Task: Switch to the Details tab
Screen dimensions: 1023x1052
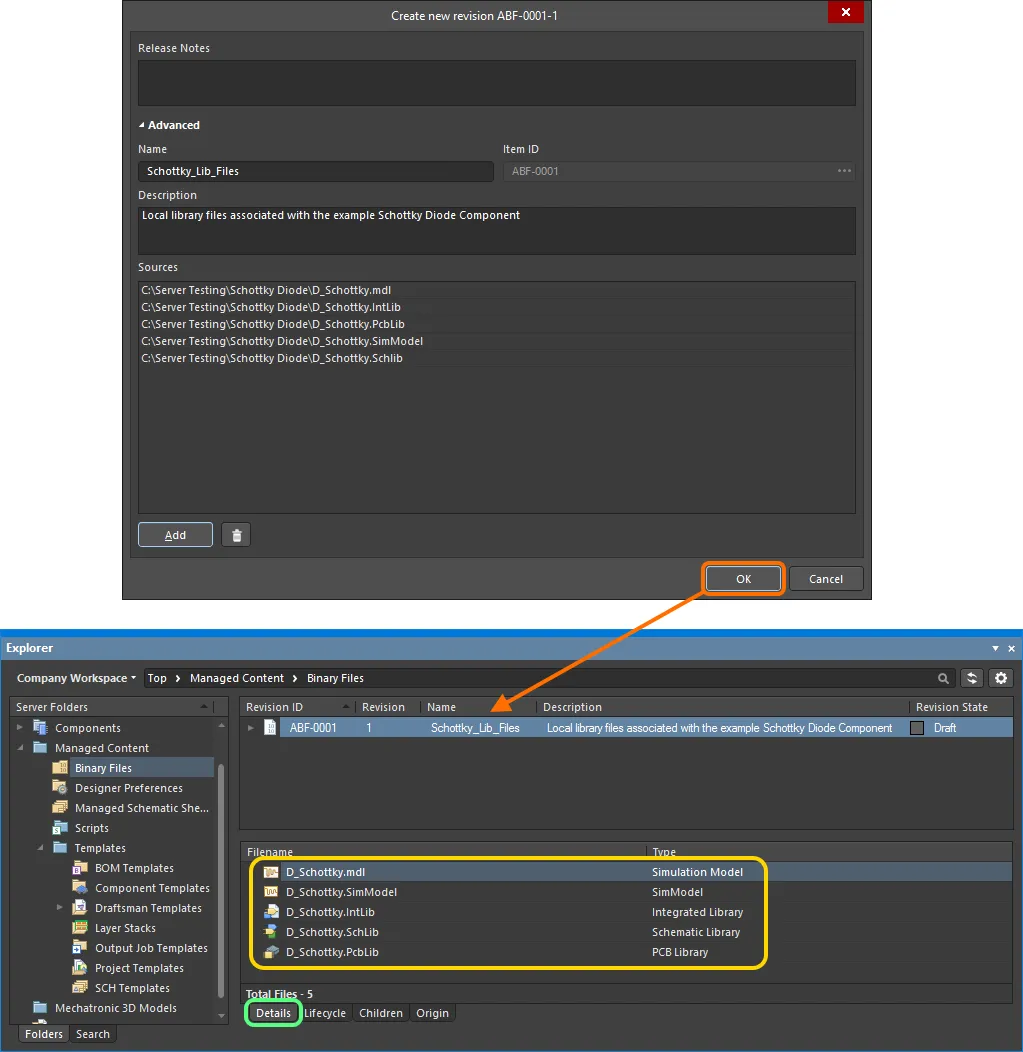Action: pyautogui.click(x=273, y=1013)
